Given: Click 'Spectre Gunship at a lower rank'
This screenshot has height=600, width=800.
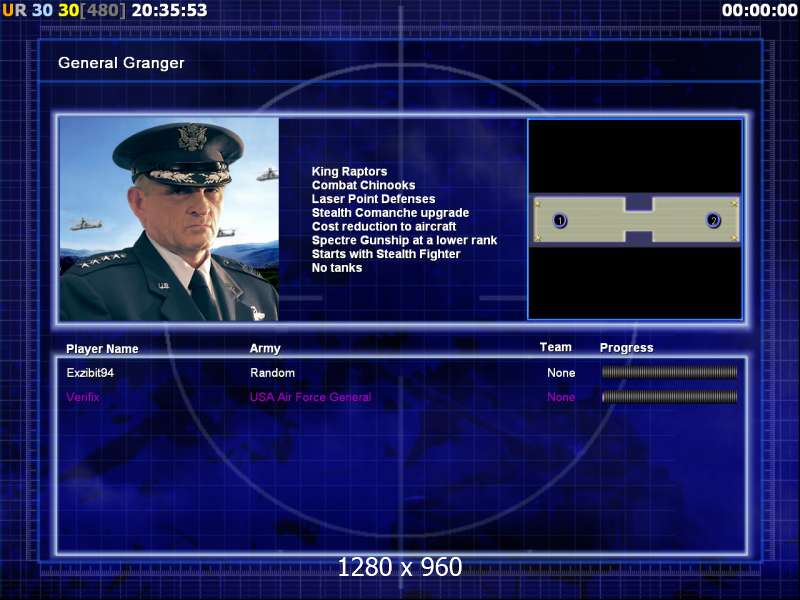Looking at the screenshot, I should coord(404,240).
